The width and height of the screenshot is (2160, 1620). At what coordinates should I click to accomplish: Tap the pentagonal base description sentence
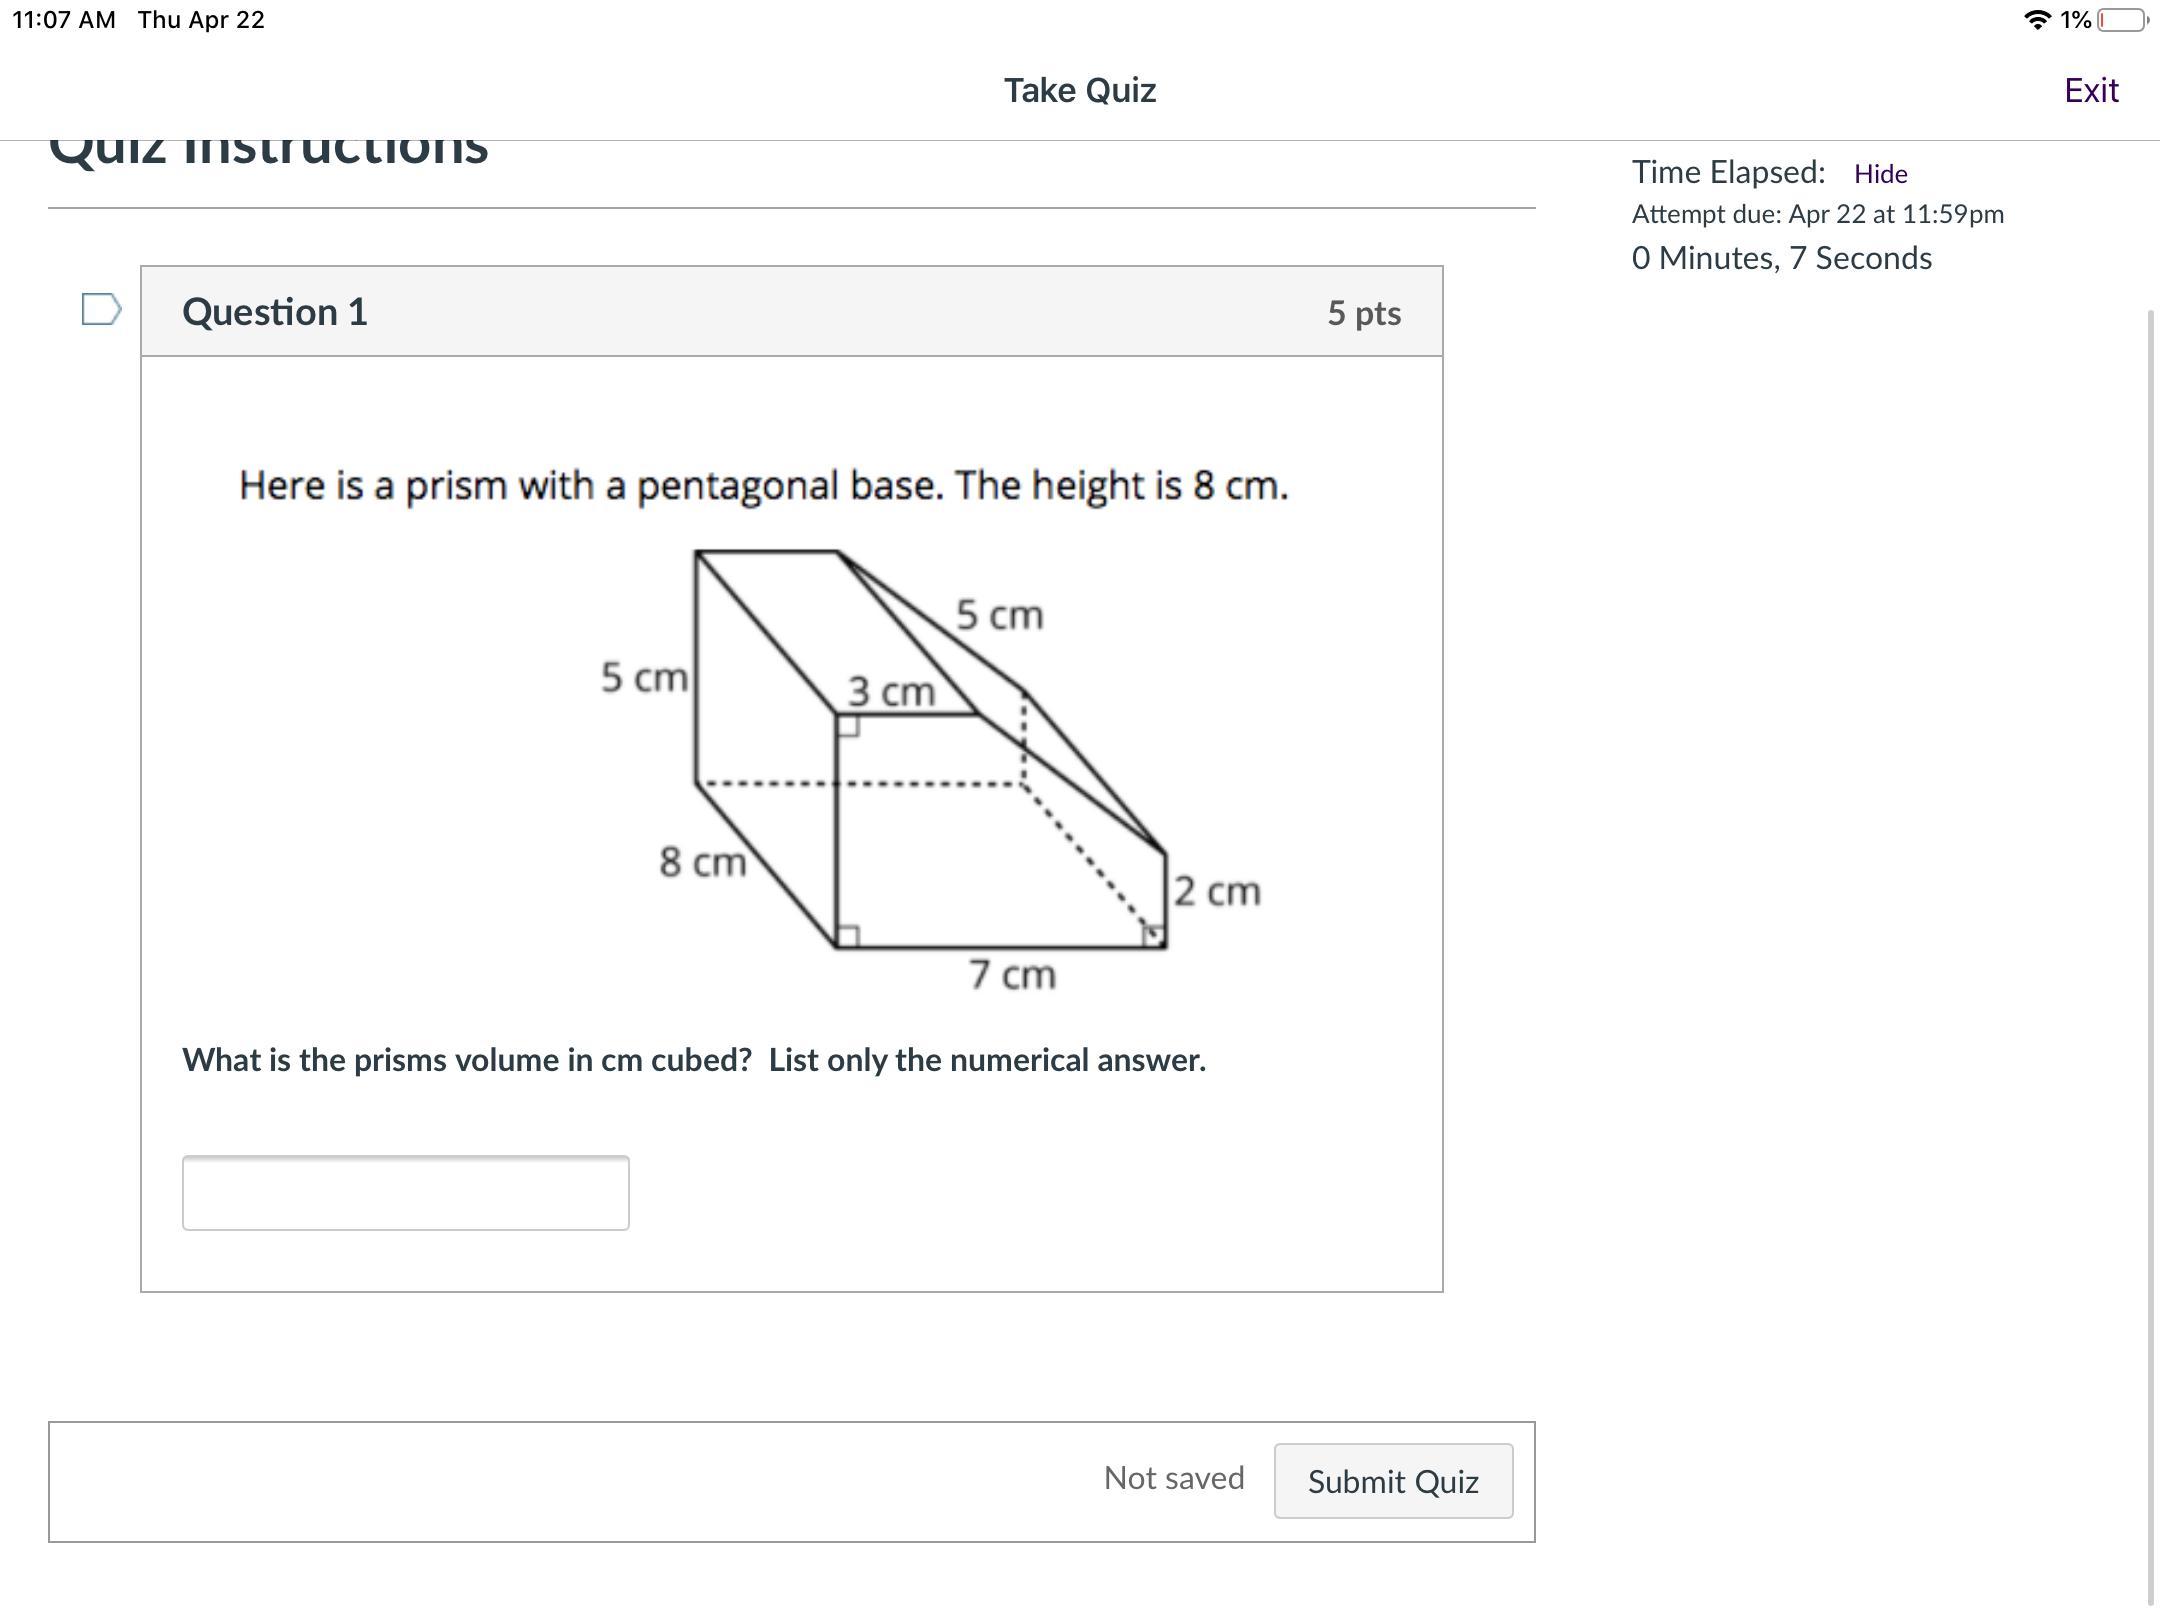click(763, 486)
